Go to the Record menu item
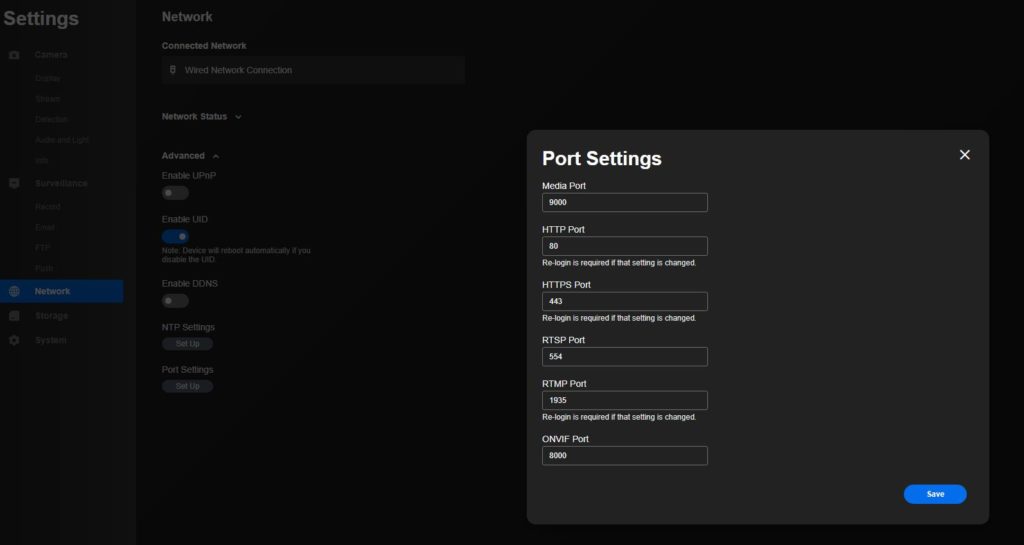 coord(48,207)
